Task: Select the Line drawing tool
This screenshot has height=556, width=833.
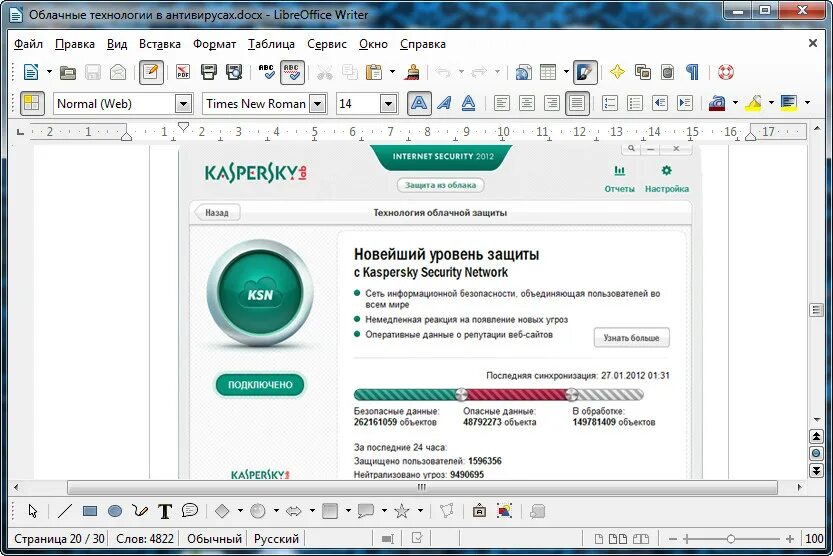Action: [x=65, y=511]
